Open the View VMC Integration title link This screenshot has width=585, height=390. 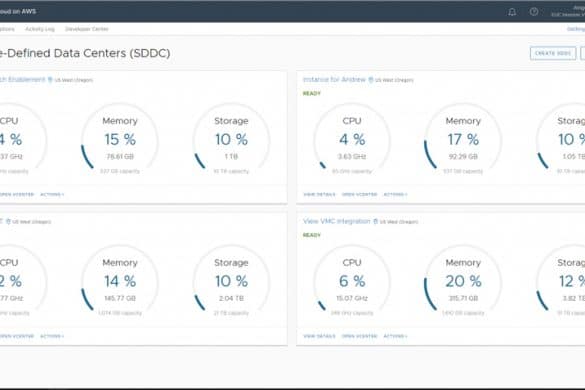[337, 221]
